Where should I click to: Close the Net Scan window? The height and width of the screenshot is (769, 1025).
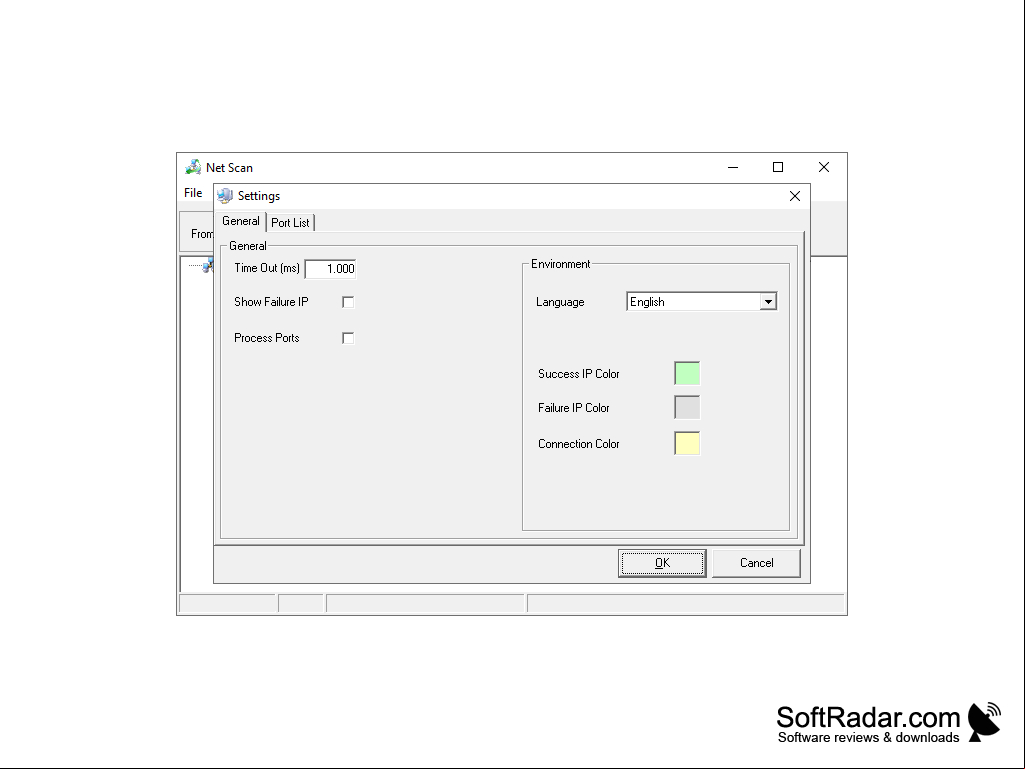[824, 167]
